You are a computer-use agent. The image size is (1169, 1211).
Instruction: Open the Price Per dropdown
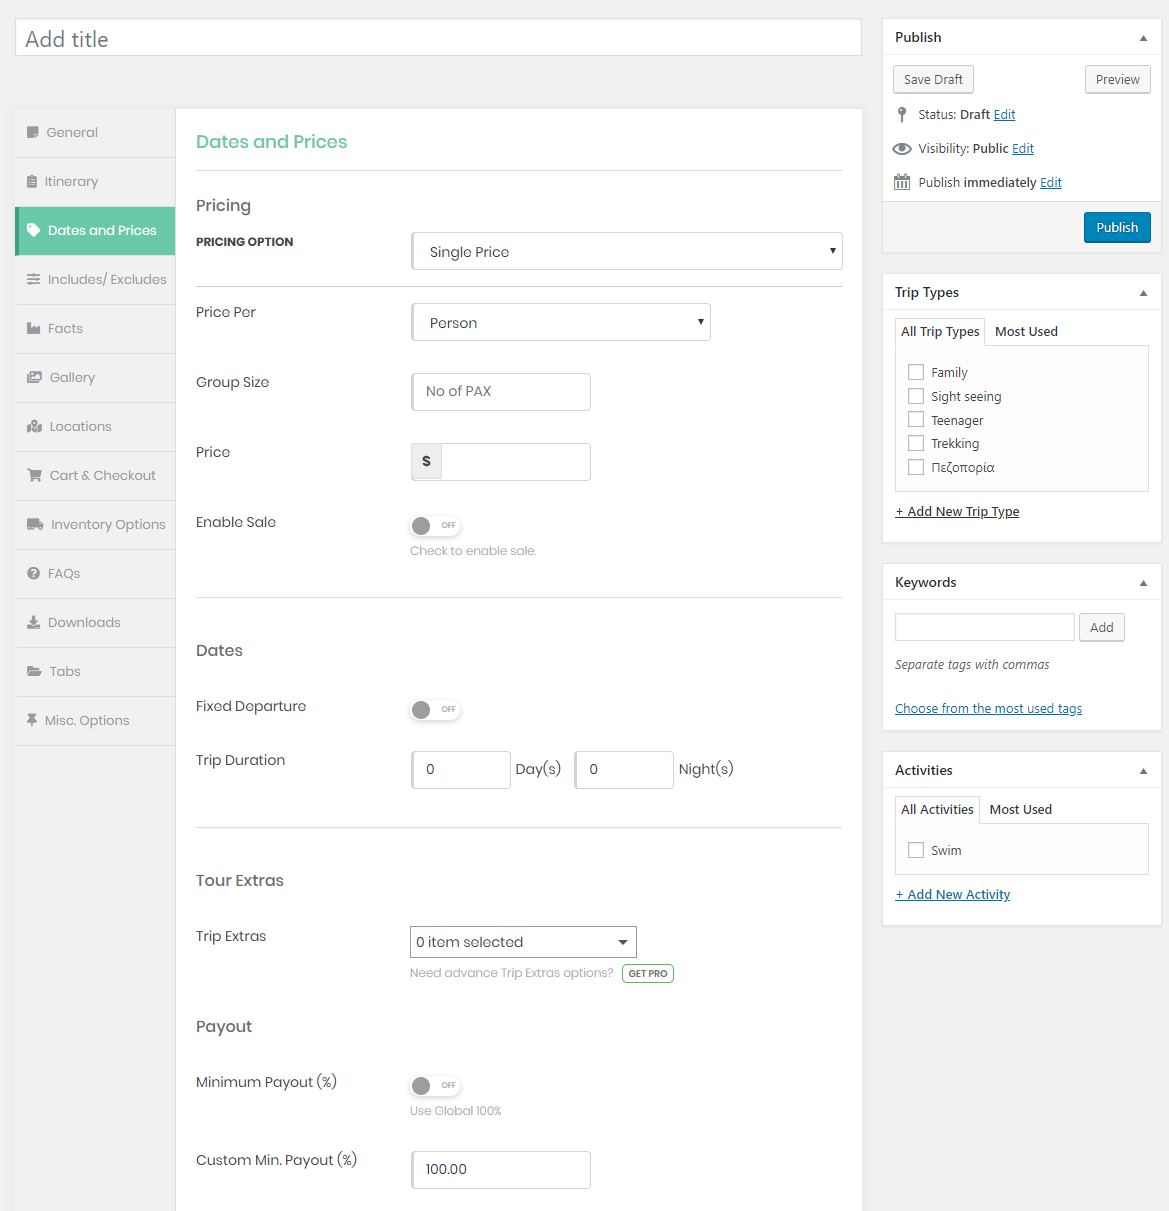(561, 322)
